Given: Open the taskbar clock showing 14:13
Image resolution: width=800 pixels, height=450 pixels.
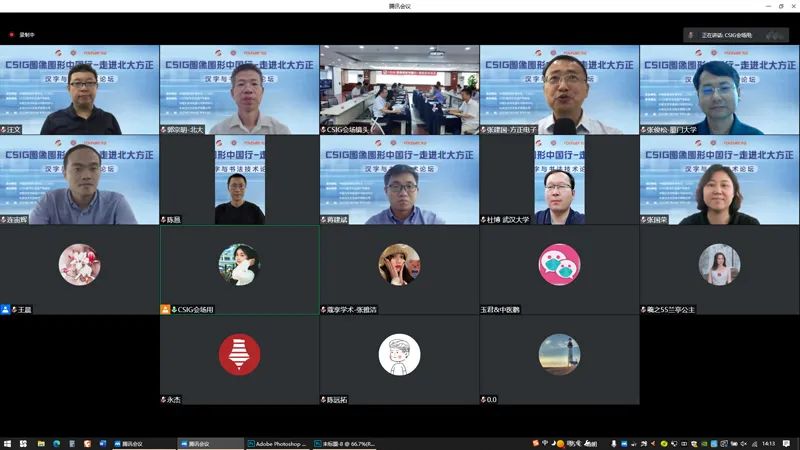Looking at the screenshot, I should tap(768, 444).
